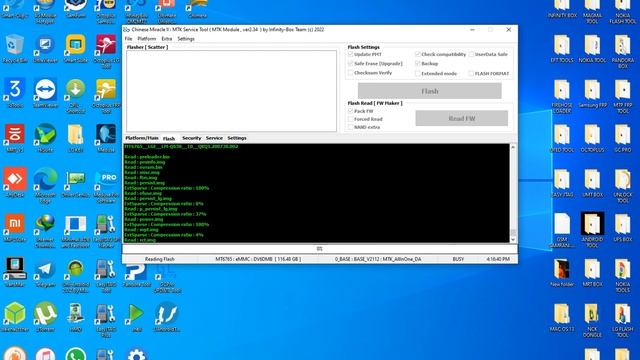Open the Recycle Bin desktop icon
640x360 pixels.
[15, 48]
